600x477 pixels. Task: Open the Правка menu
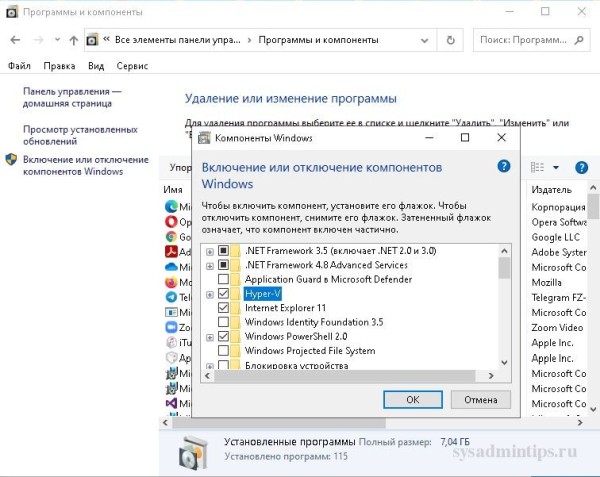click(59, 66)
